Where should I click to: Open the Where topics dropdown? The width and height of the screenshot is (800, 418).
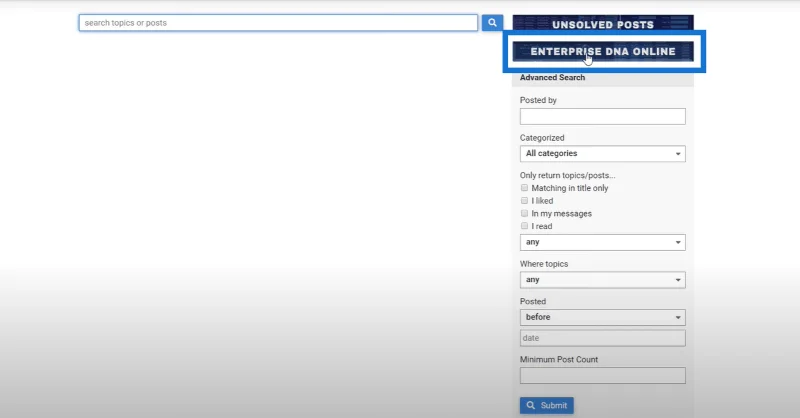603,280
